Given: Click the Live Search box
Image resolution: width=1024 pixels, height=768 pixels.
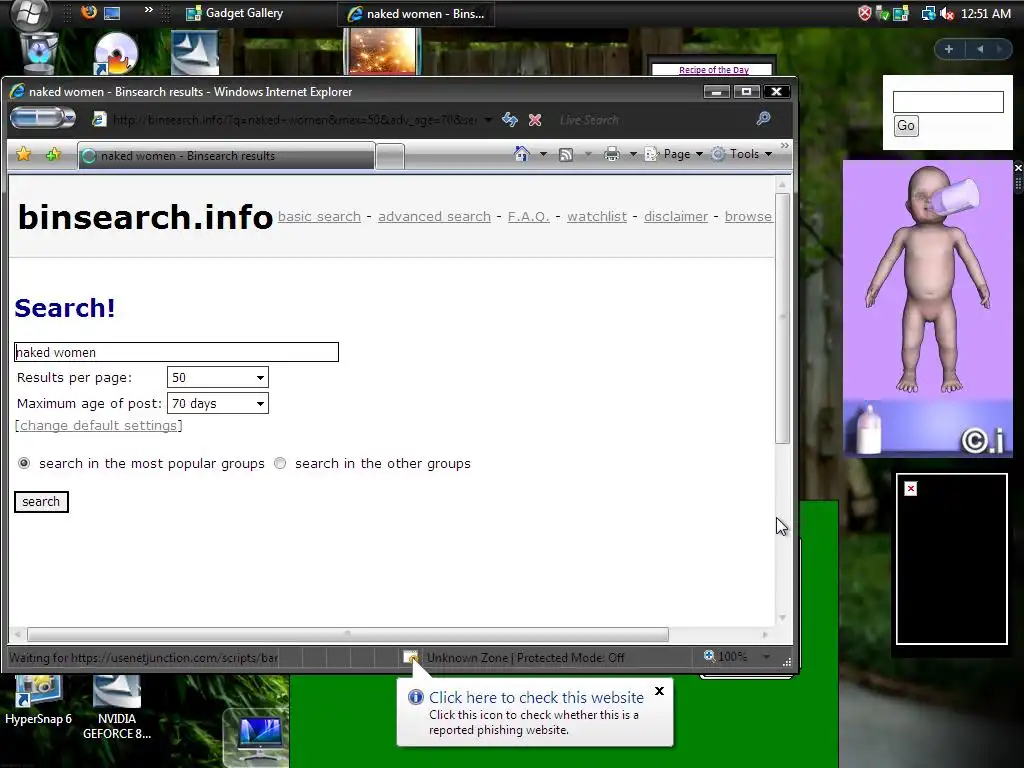Looking at the screenshot, I should click(653, 120).
